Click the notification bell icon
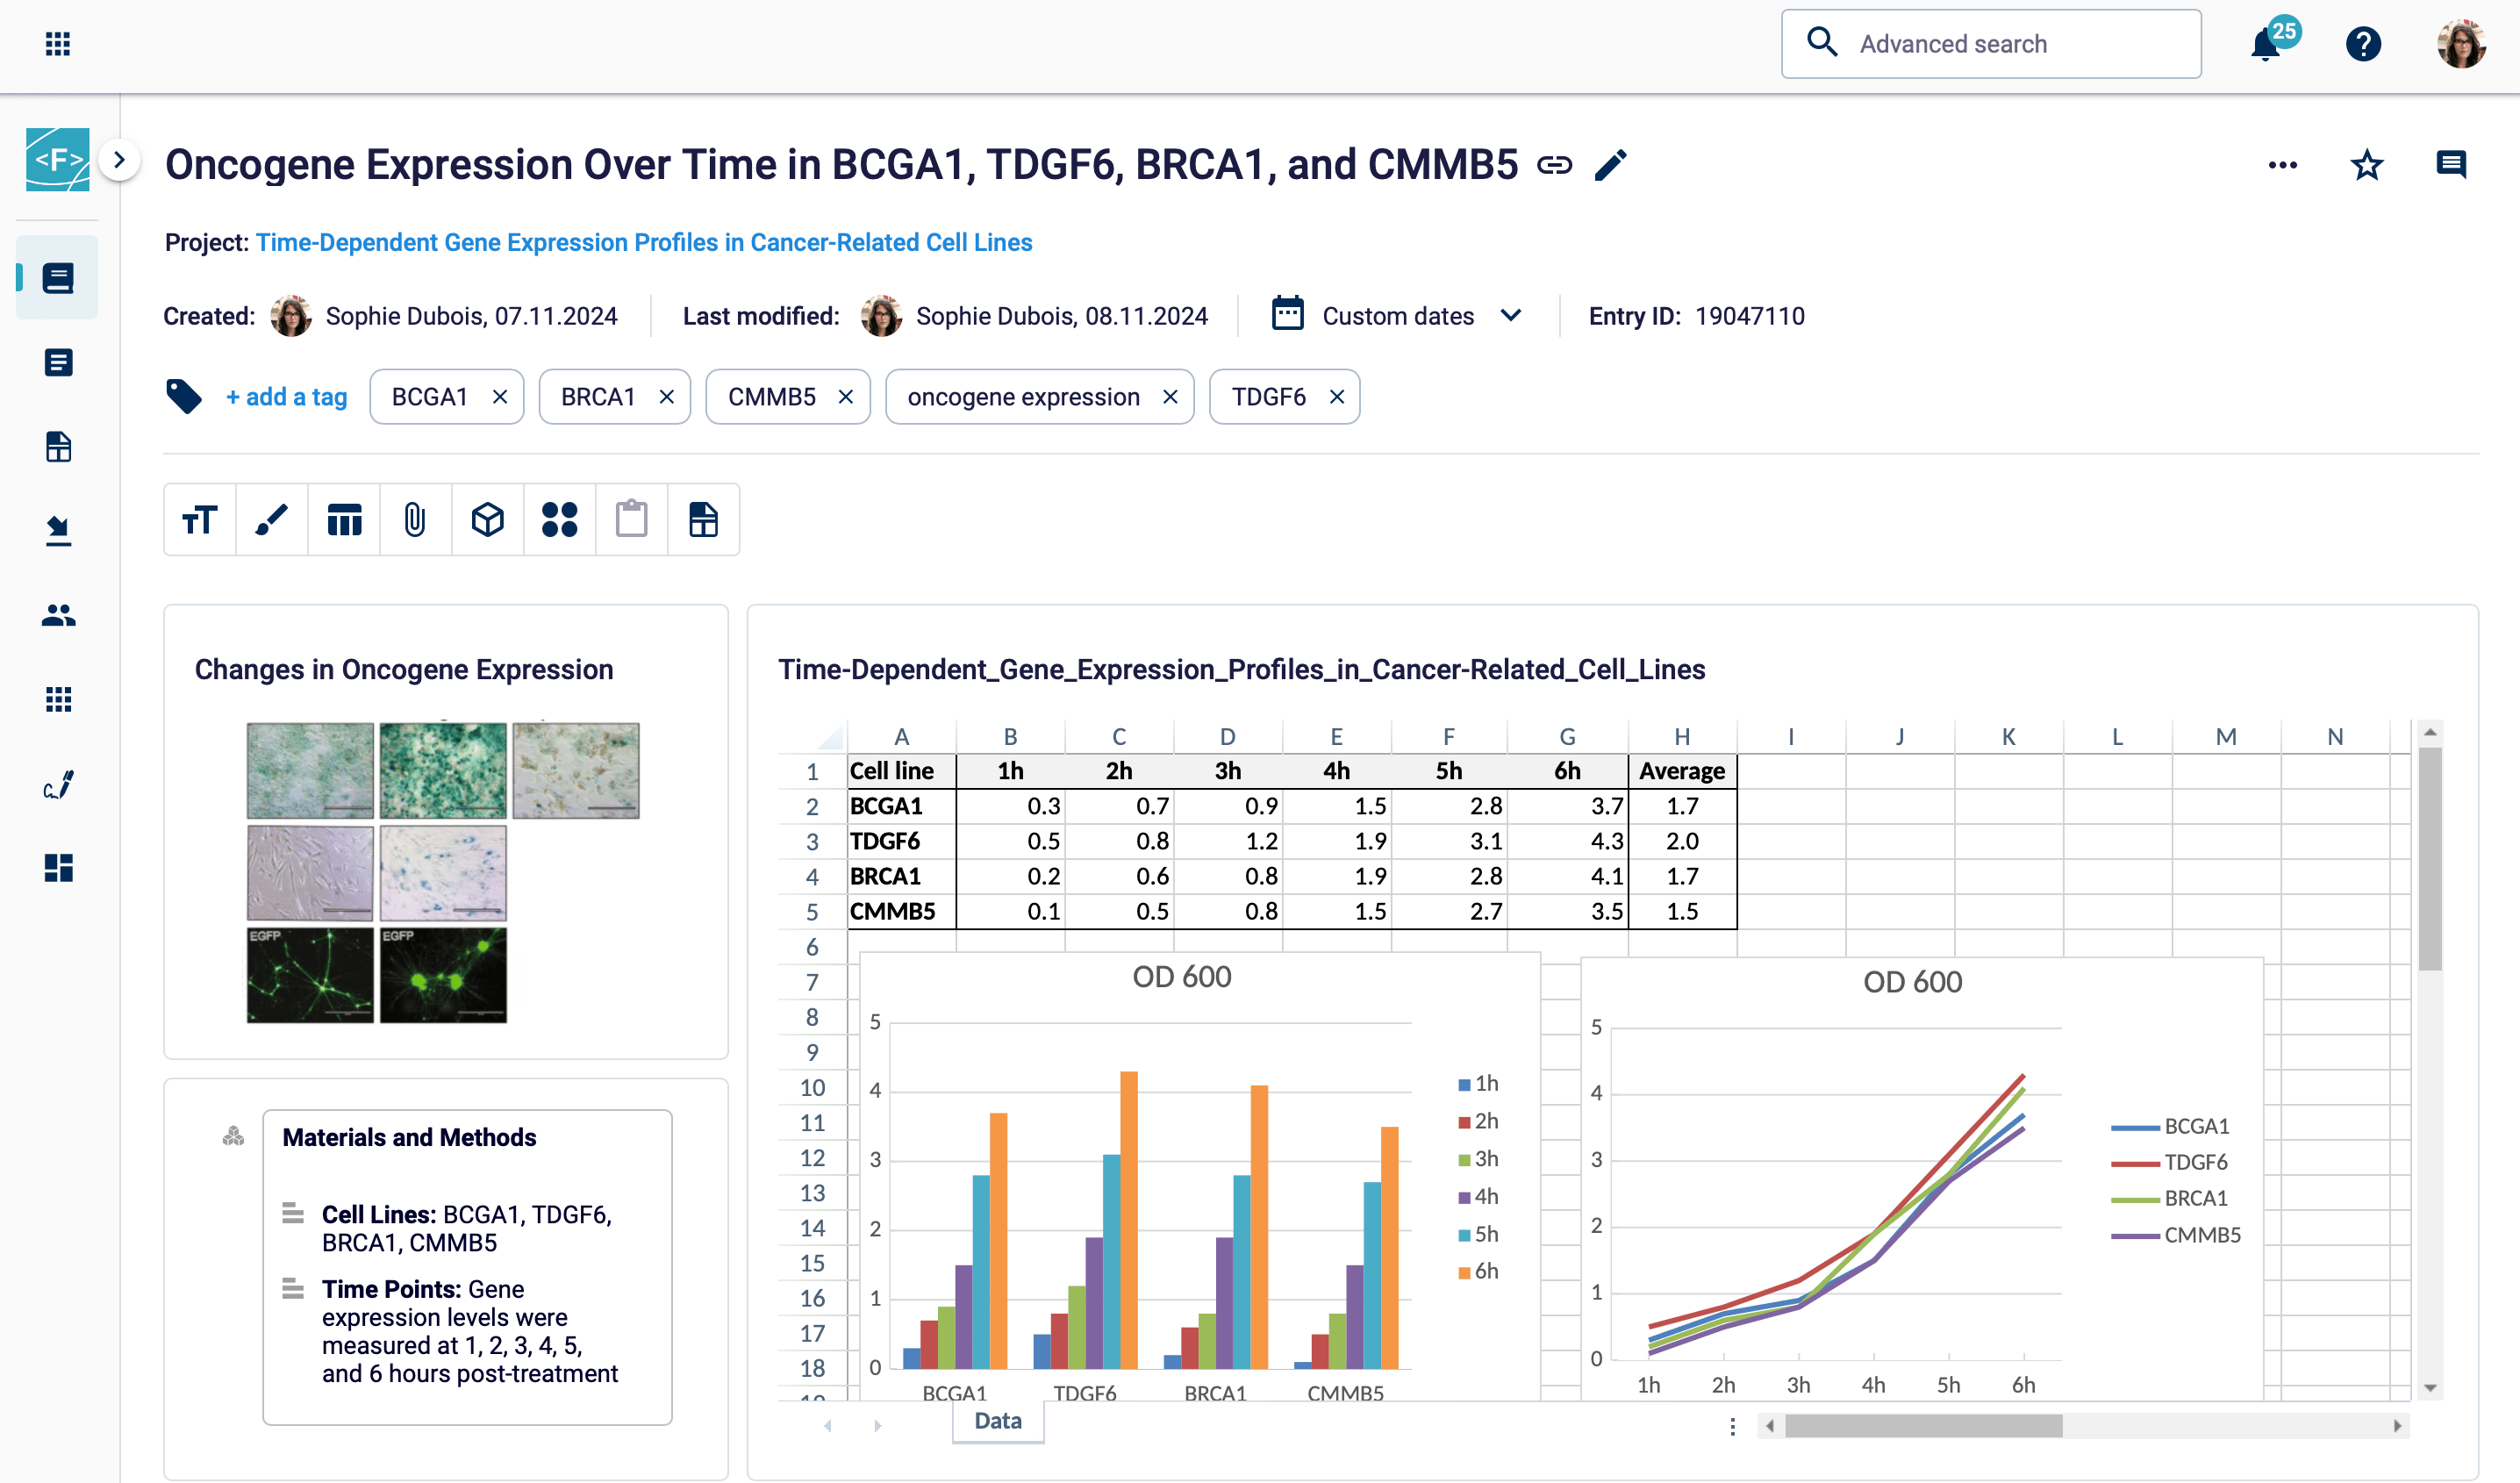The width and height of the screenshot is (2520, 1483). pyautogui.click(x=2264, y=45)
